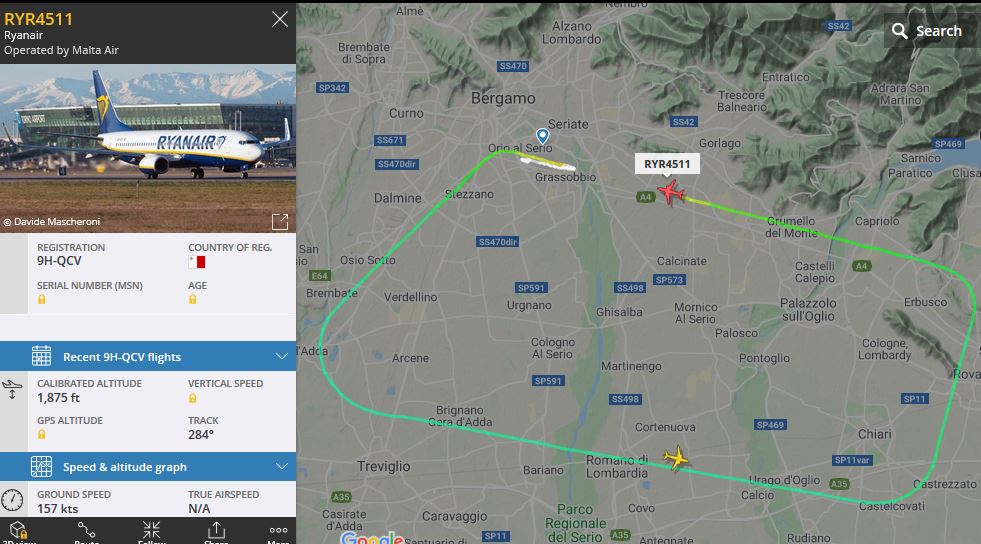The width and height of the screenshot is (981, 544).
Task: Show the flight Route
Action: [x=86, y=531]
